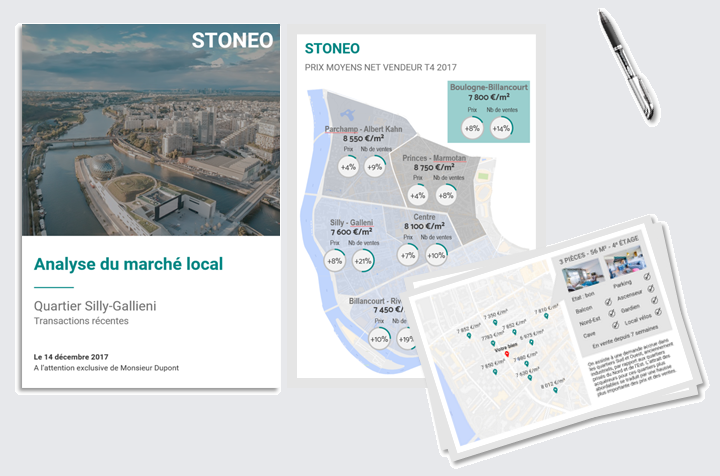Click the Billancourt +10% price gauge
720x476 pixels.
379,339
